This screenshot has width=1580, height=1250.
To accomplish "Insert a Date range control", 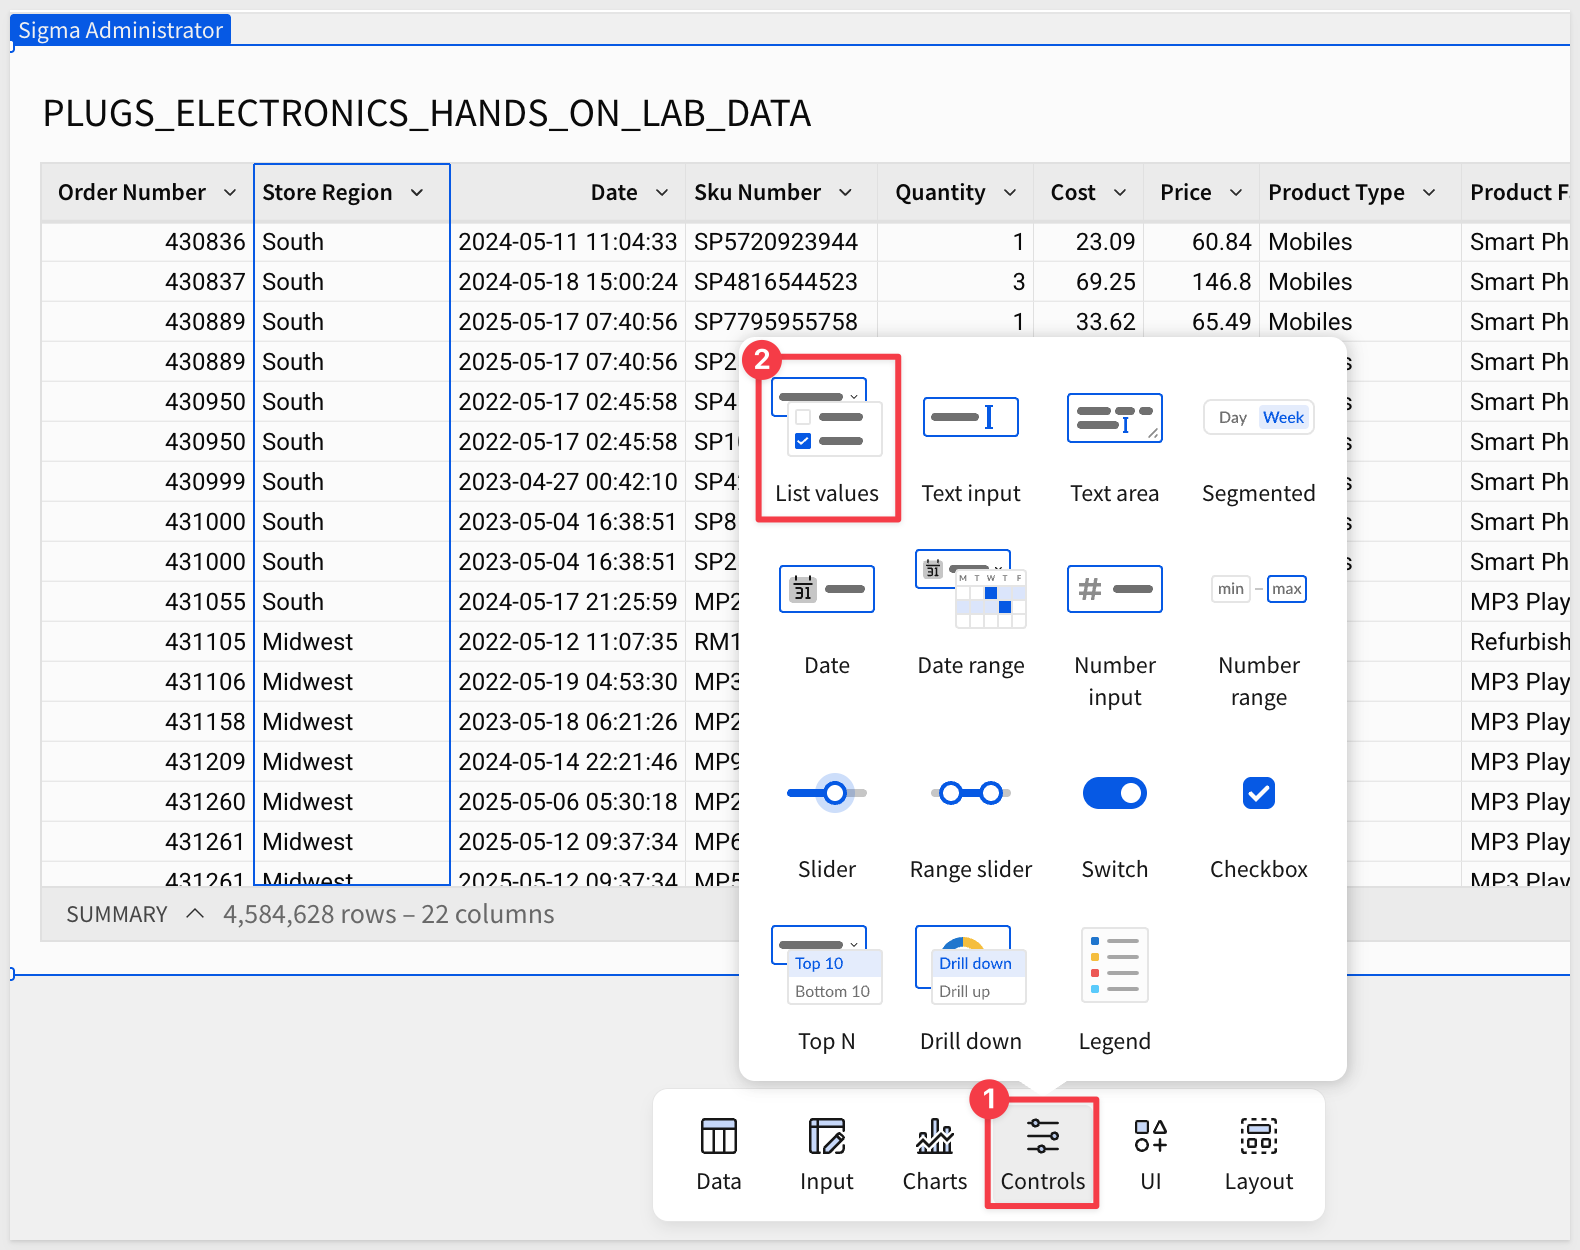I will [970, 610].
